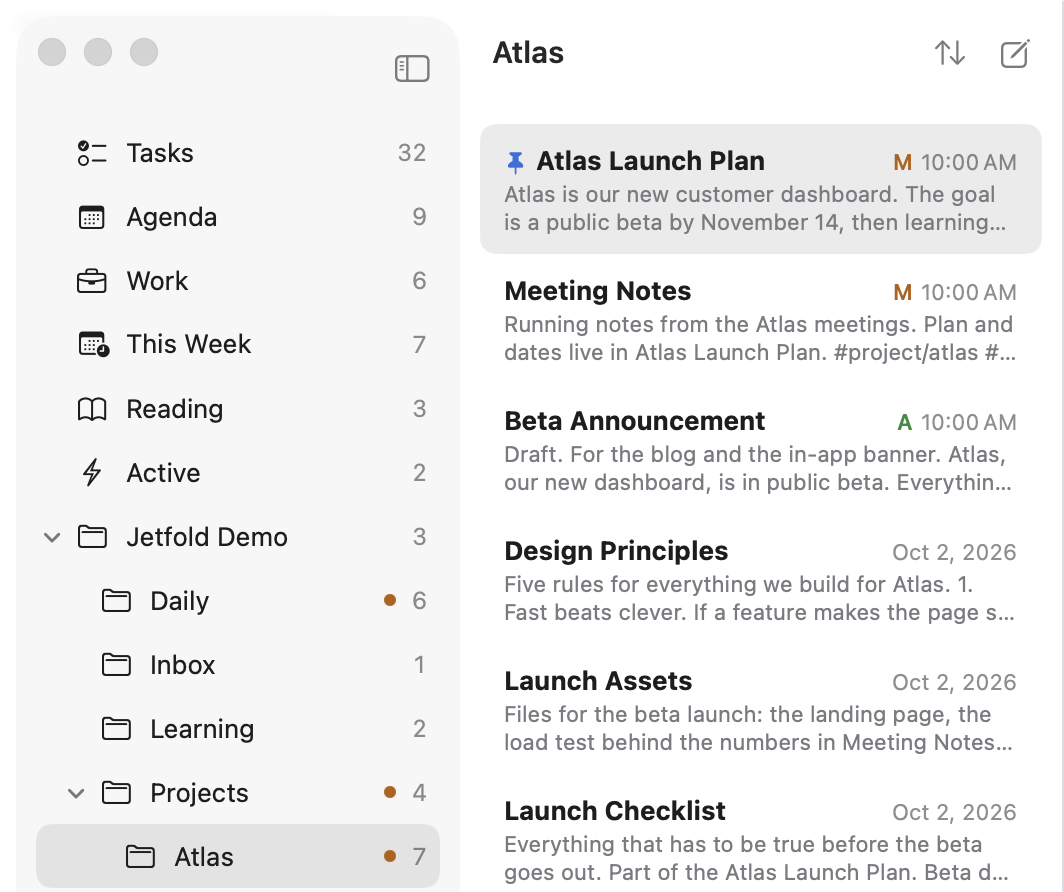
Task: Select the Active list
Action: click(238, 473)
